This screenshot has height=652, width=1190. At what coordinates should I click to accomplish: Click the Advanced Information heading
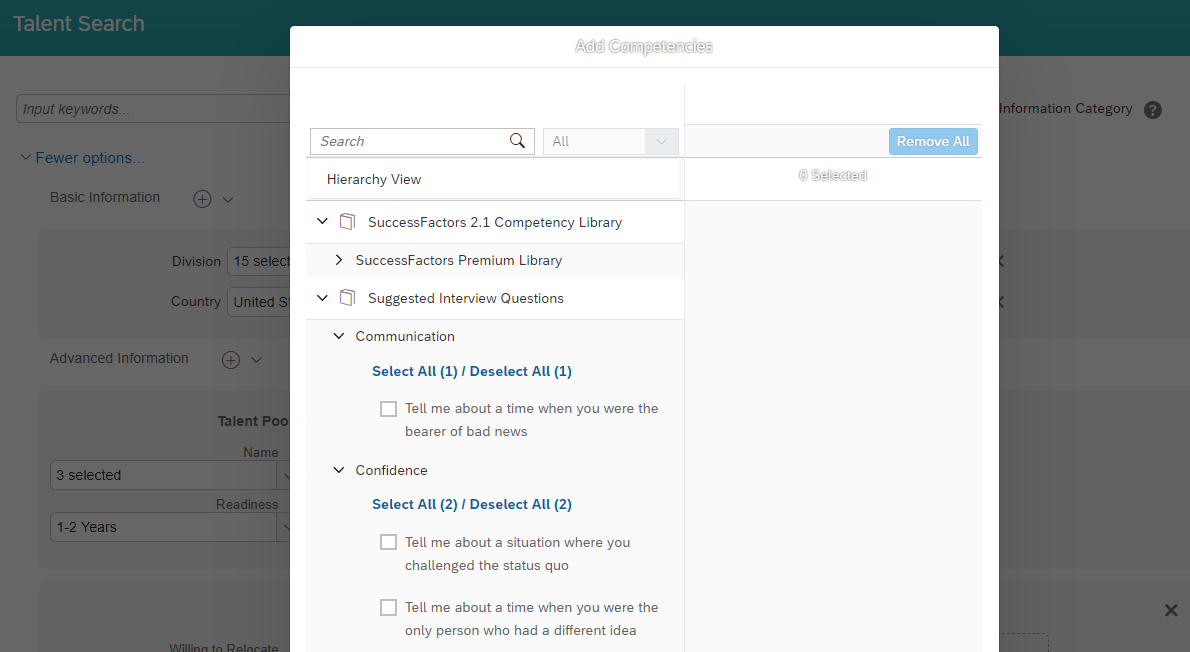point(119,358)
